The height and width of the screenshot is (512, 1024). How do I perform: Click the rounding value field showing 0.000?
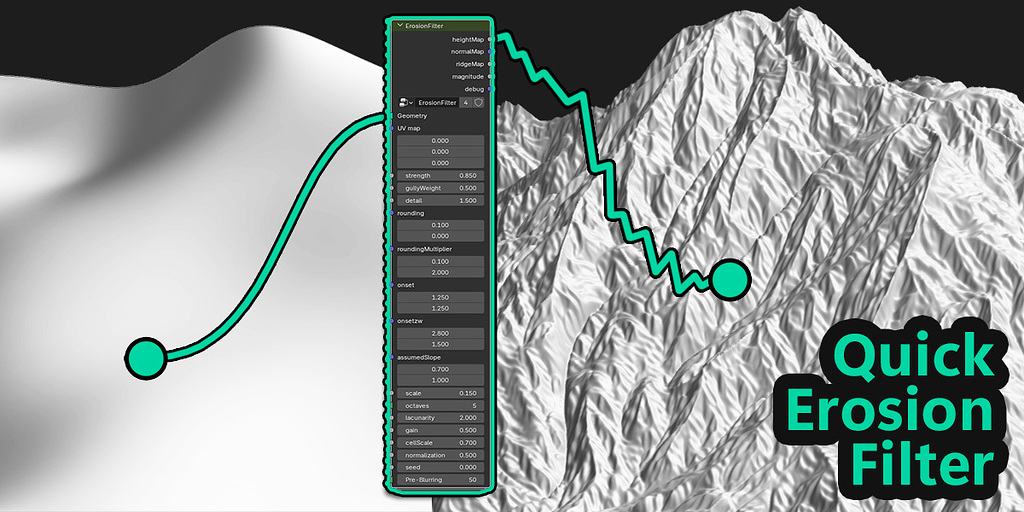coord(441,236)
